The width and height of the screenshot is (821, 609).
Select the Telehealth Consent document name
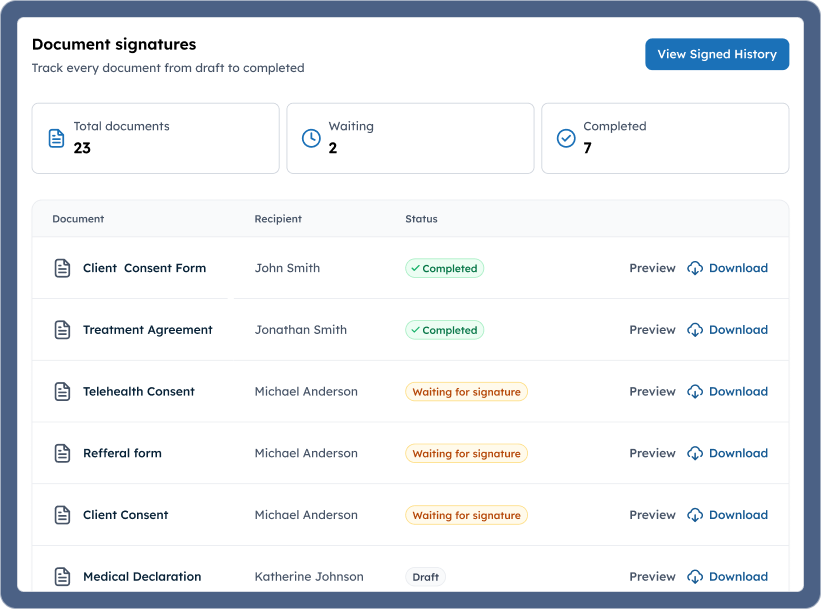pos(139,392)
